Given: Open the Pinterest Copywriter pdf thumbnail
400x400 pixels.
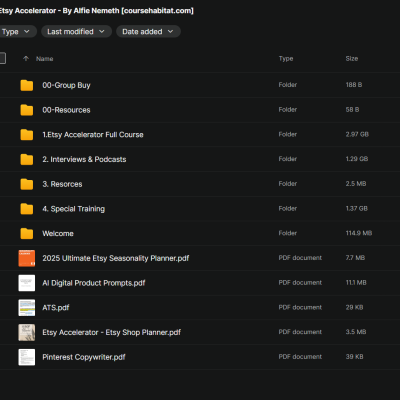Looking at the screenshot, I should coord(27,357).
